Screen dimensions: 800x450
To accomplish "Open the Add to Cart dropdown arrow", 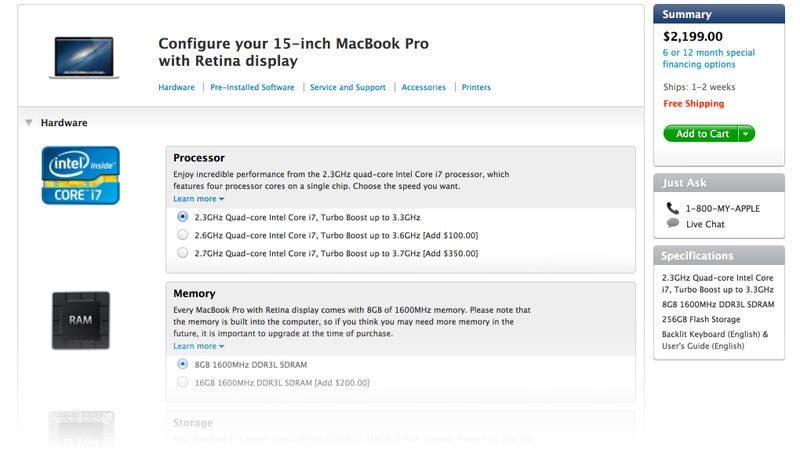I will point(746,134).
